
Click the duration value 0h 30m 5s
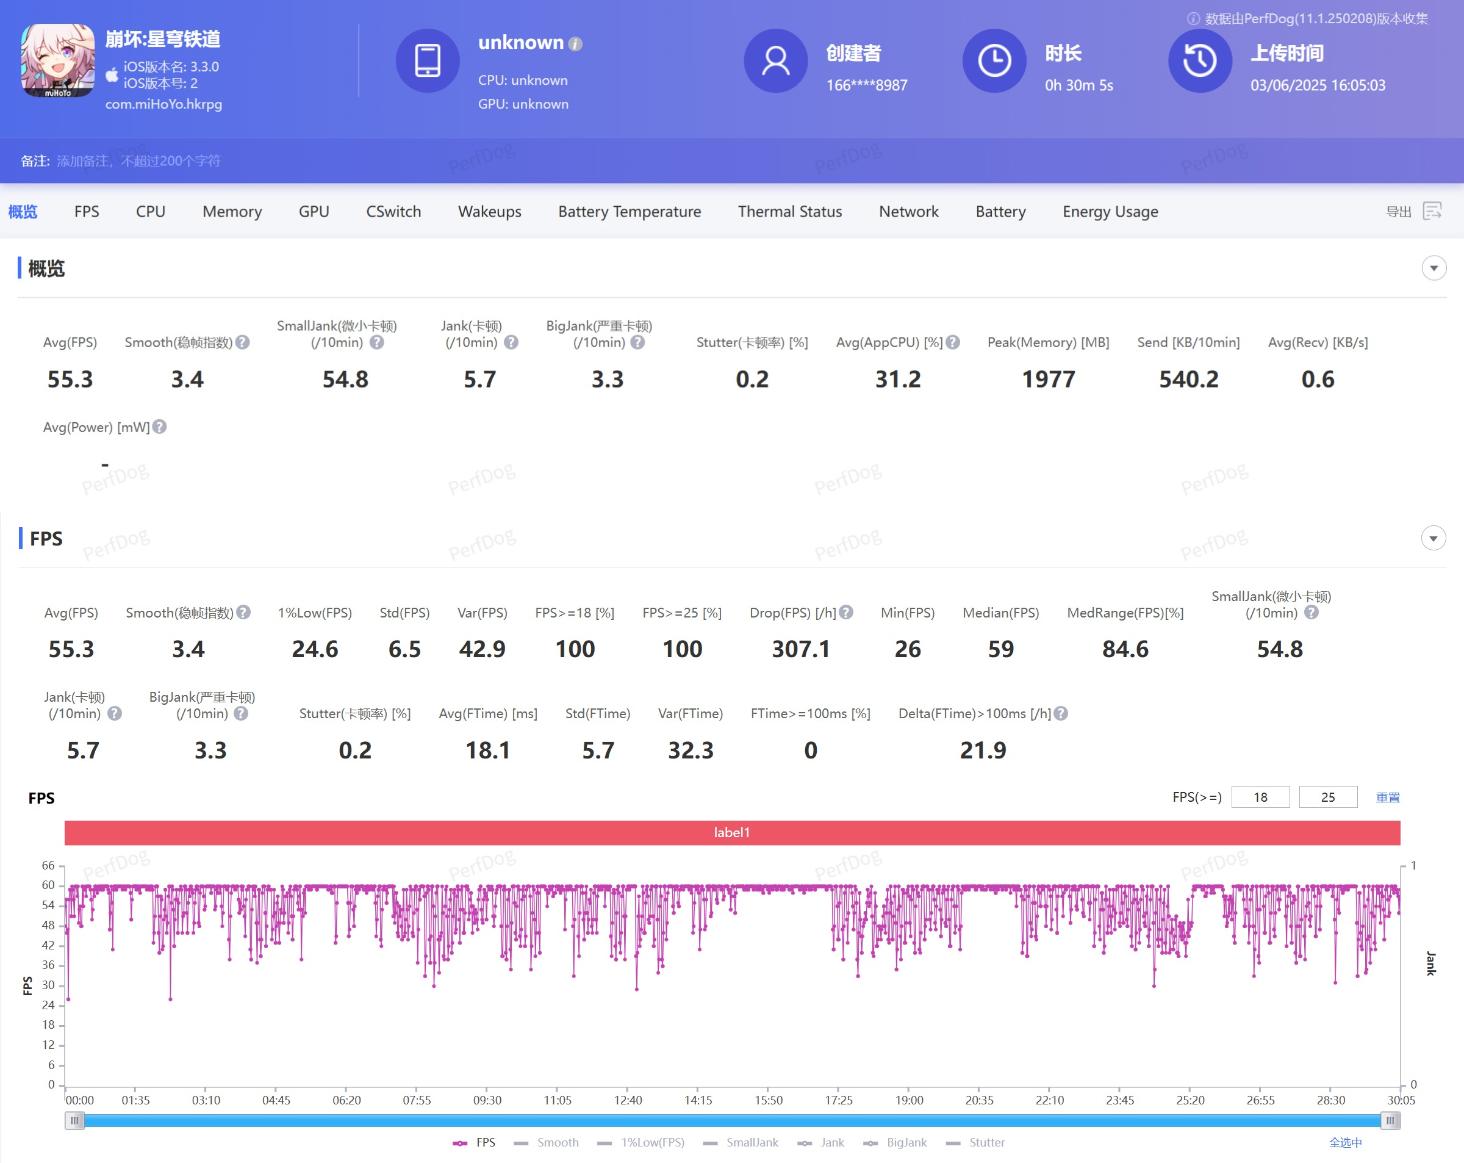[x=1079, y=85]
